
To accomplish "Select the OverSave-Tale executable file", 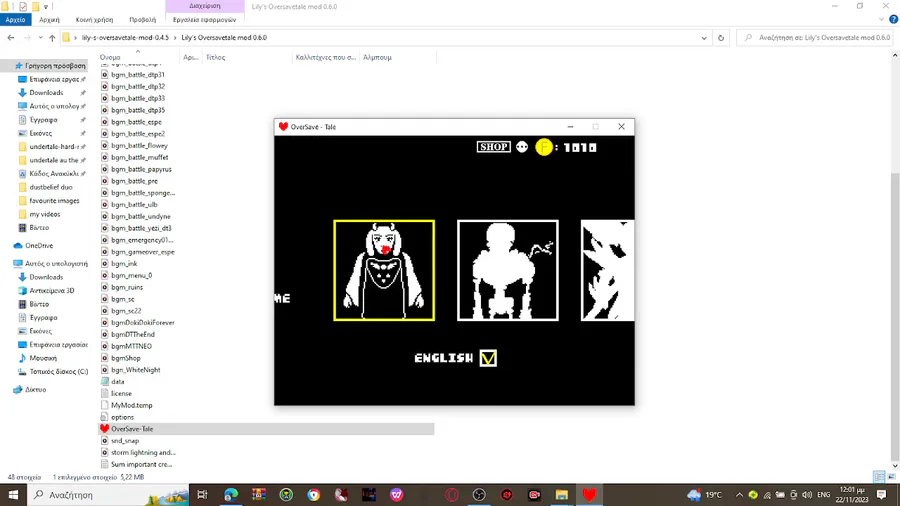I will point(266,429).
